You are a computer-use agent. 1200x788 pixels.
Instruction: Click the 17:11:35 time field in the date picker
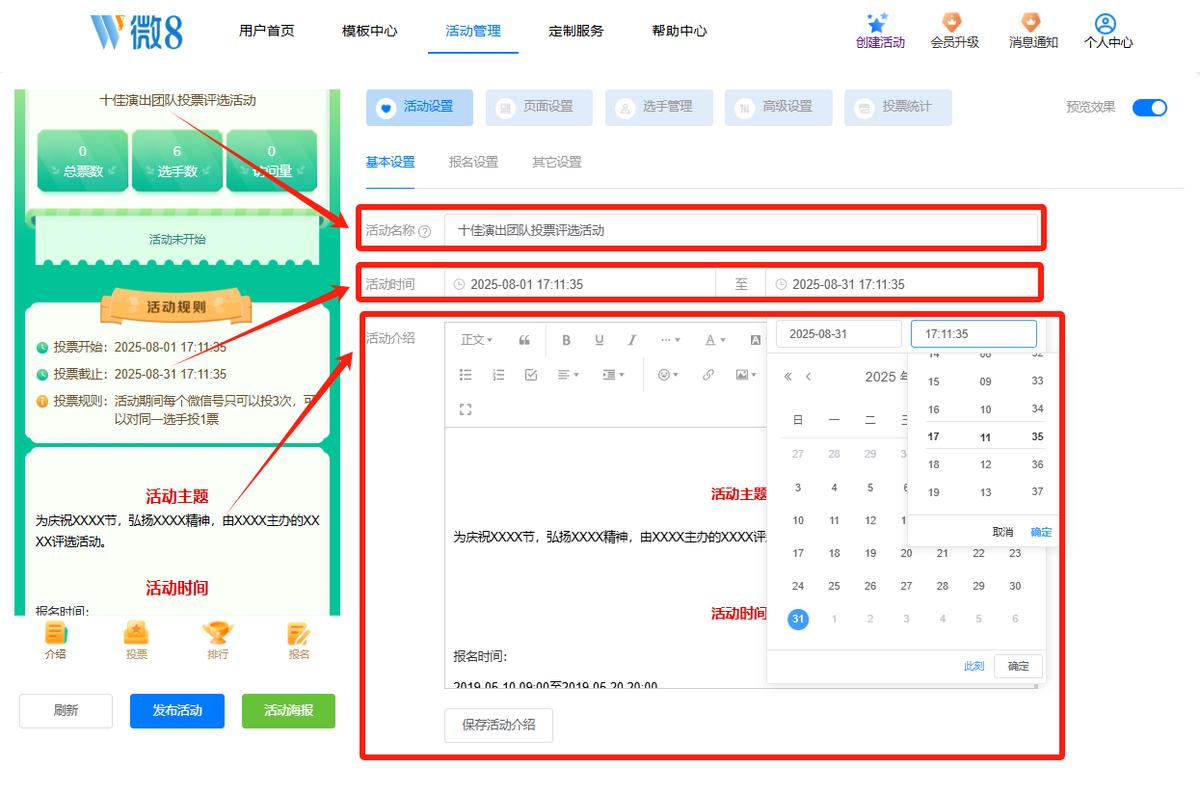pos(974,334)
